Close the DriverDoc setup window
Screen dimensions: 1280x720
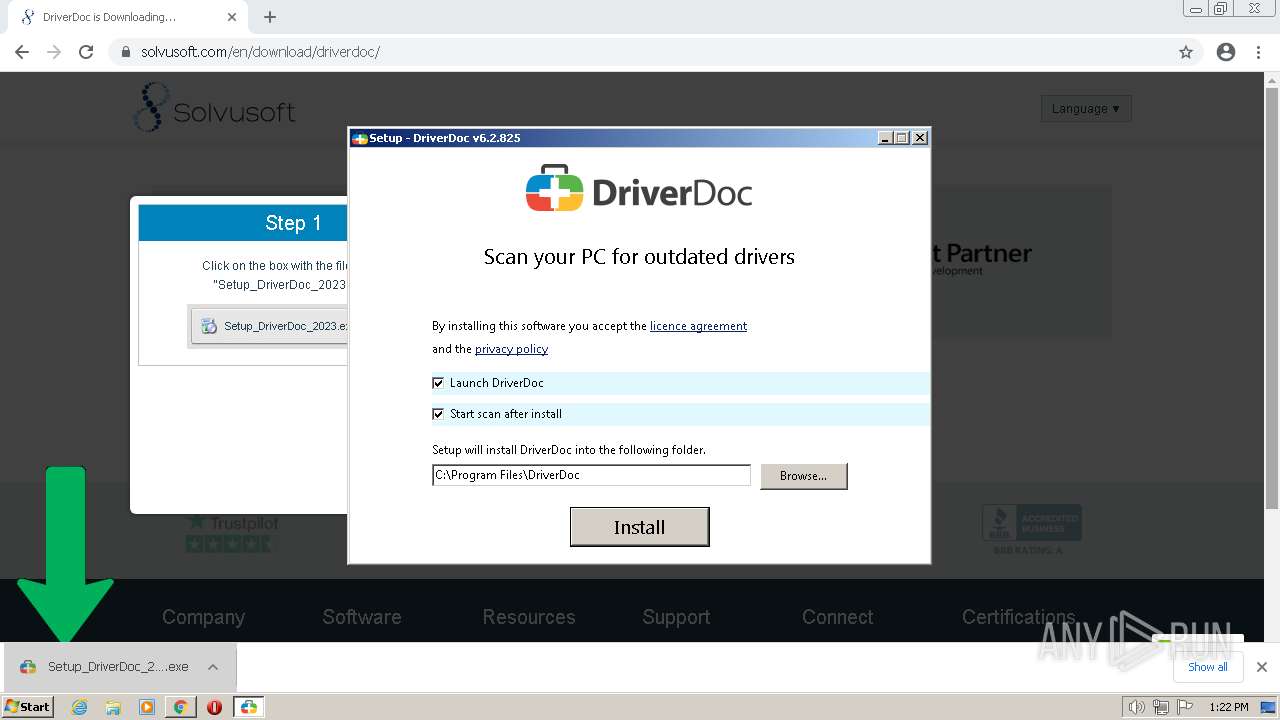click(x=920, y=138)
